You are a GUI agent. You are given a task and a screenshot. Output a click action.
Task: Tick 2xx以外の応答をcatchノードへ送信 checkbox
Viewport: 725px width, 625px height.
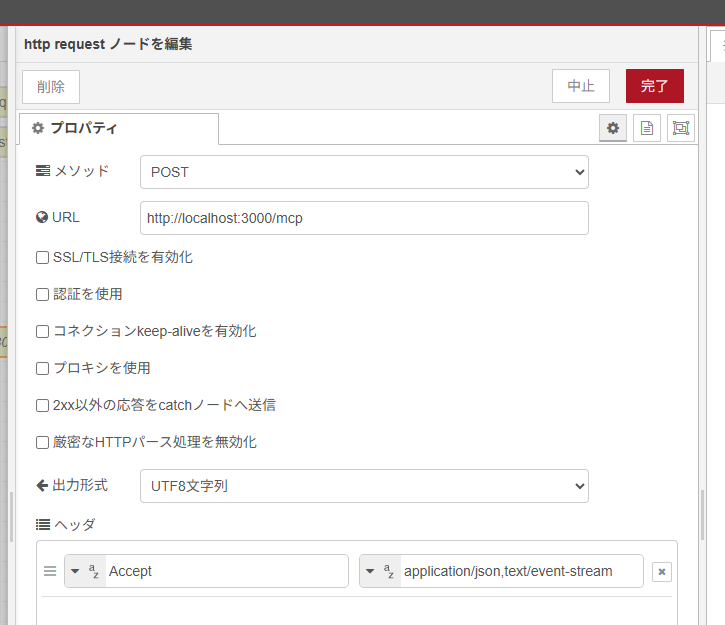(43, 405)
